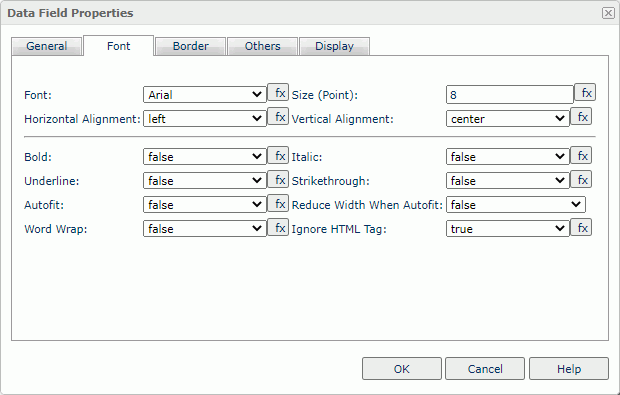
Task: Open formula editor for Bold
Action: [x=278, y=155]
